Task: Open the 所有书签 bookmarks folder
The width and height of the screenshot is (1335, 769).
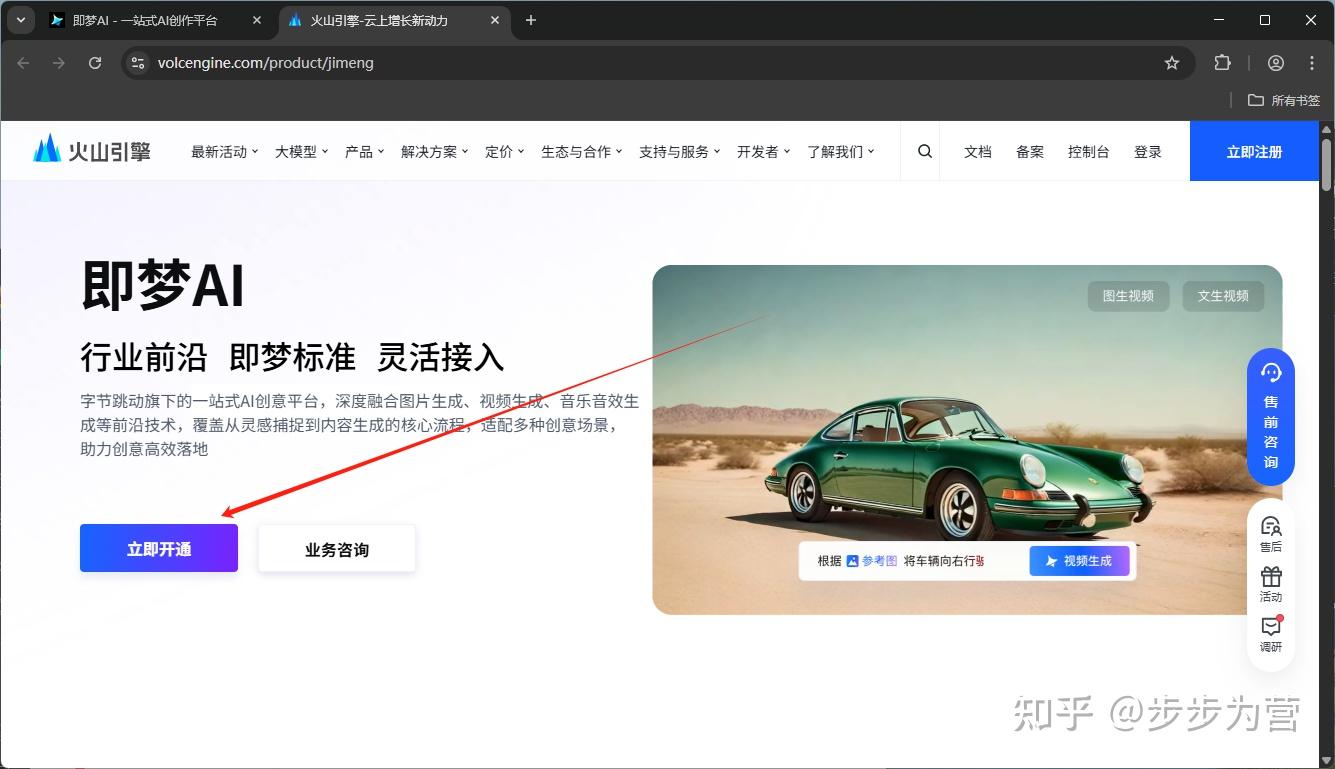Action: tap(1285, 100)
